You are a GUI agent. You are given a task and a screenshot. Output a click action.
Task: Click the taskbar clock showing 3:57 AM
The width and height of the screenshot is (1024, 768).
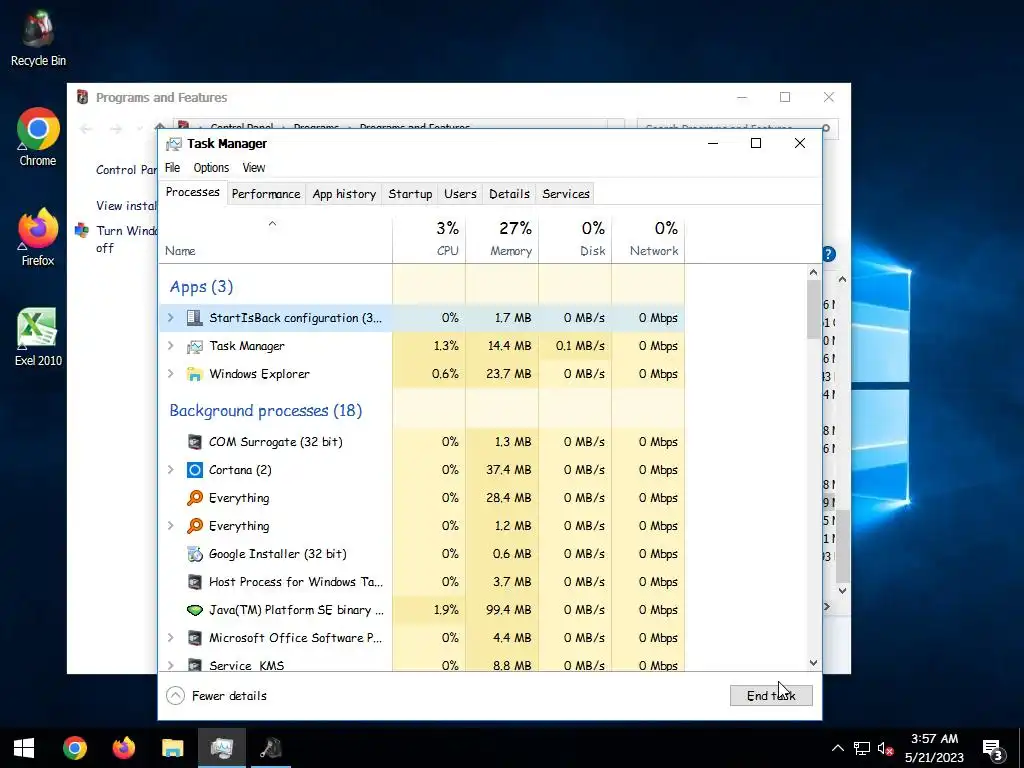935,748
